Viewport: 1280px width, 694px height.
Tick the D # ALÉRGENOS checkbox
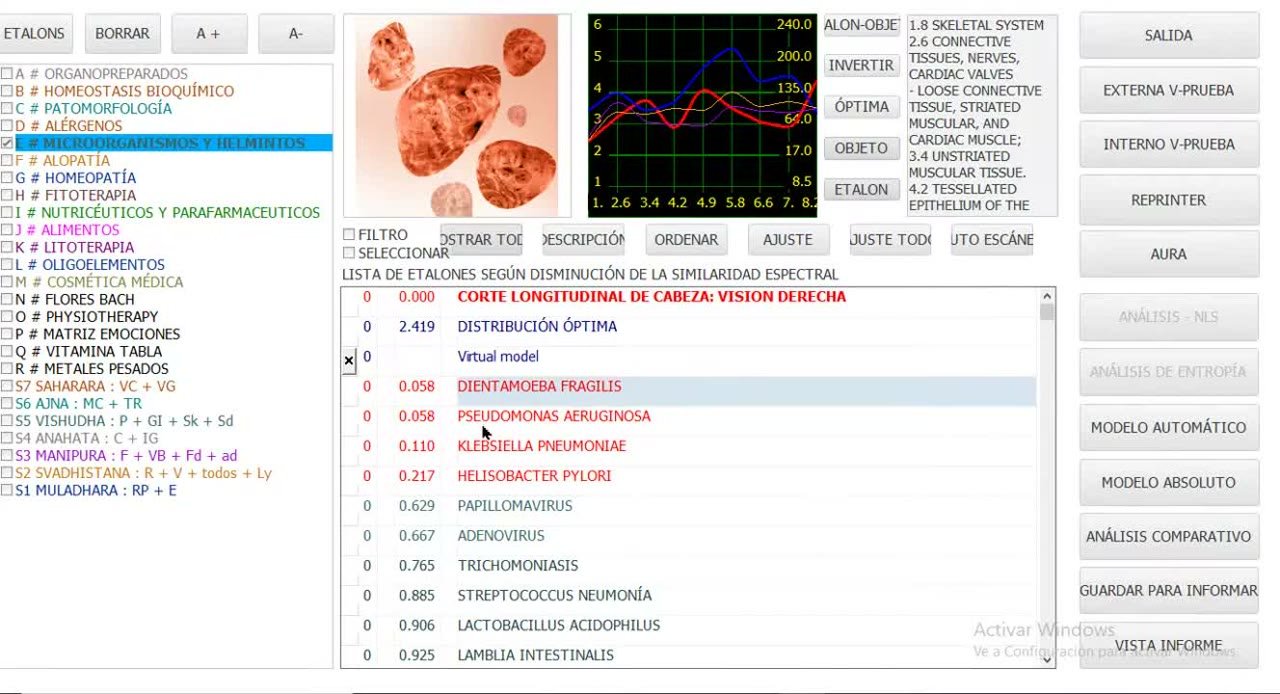7,126
